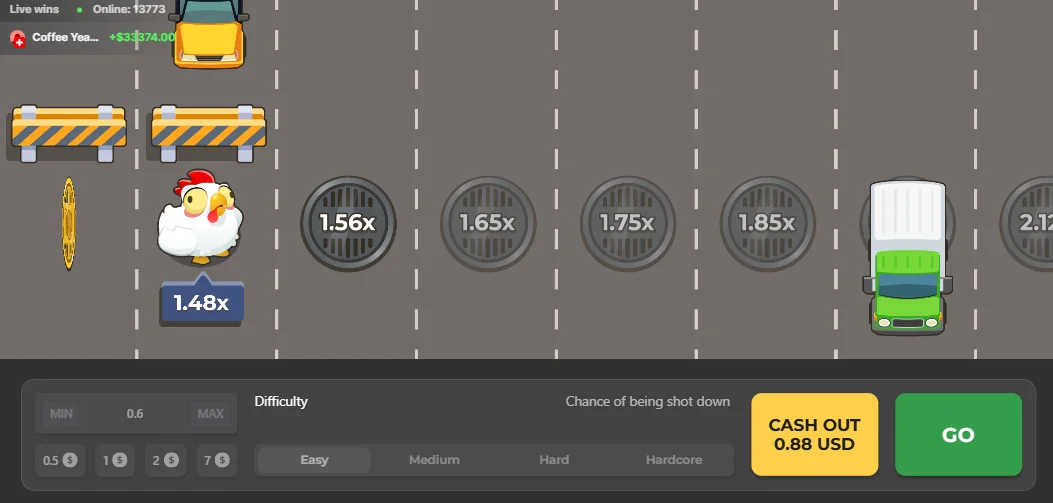Select Hardcore difficulty
Viewport: 1053px width, 503px height.
pos(674,460)
